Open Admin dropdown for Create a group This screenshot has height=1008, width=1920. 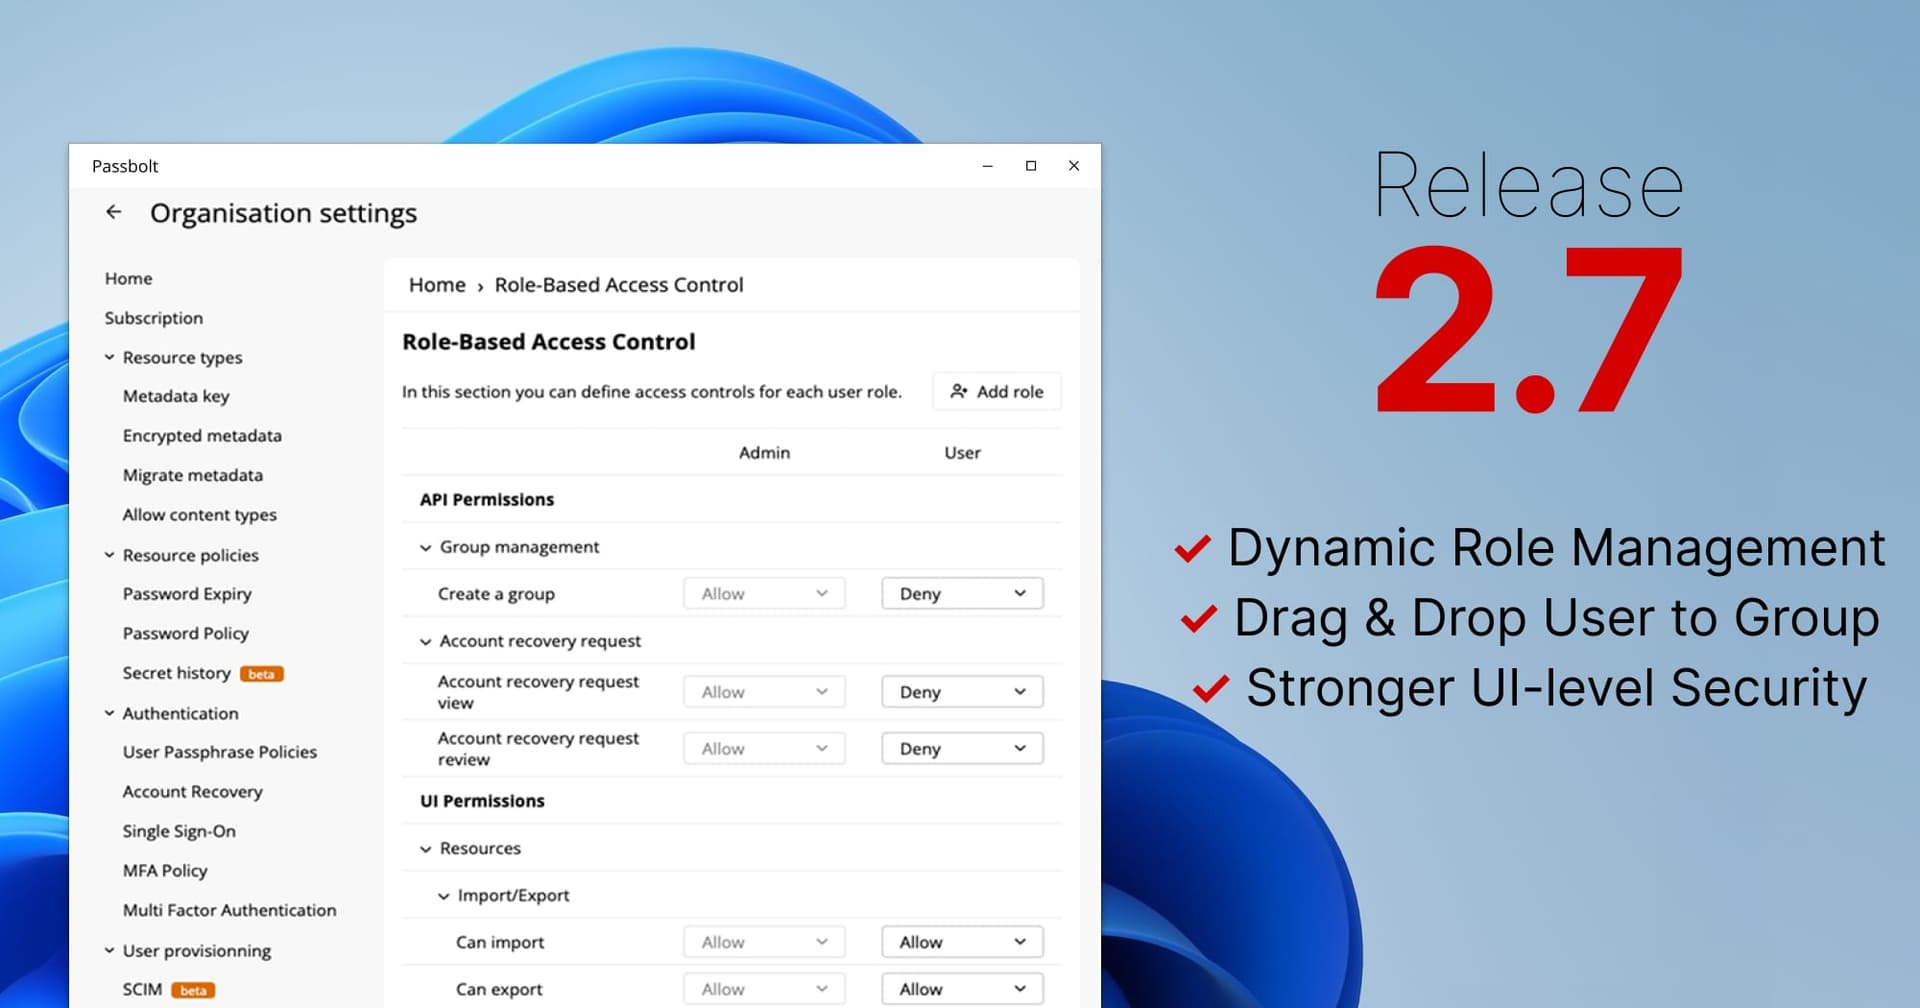[x=764, y=593]
